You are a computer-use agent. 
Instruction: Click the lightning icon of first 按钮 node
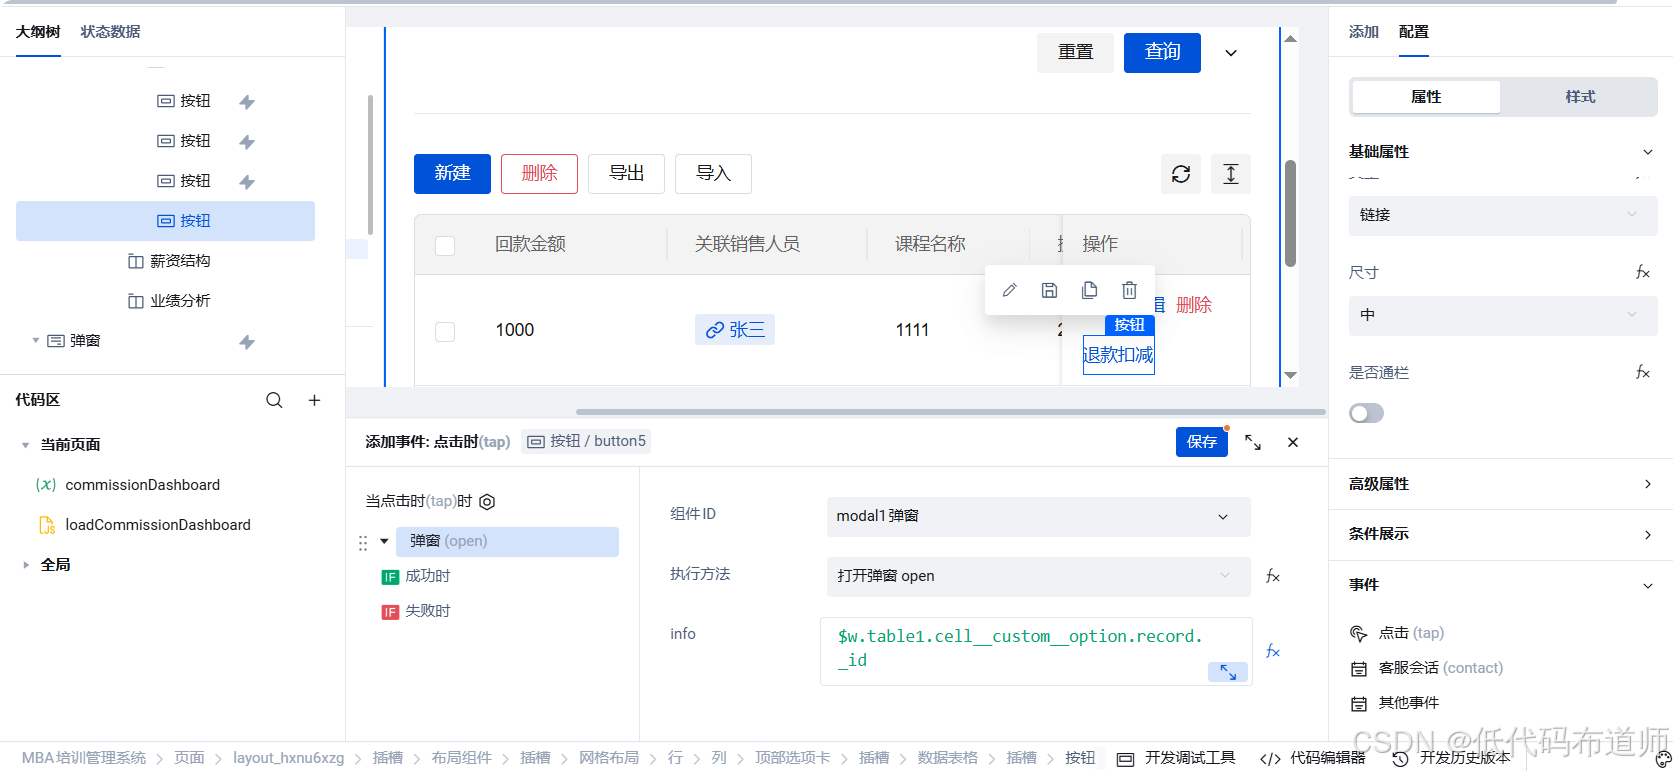[247, 102]
